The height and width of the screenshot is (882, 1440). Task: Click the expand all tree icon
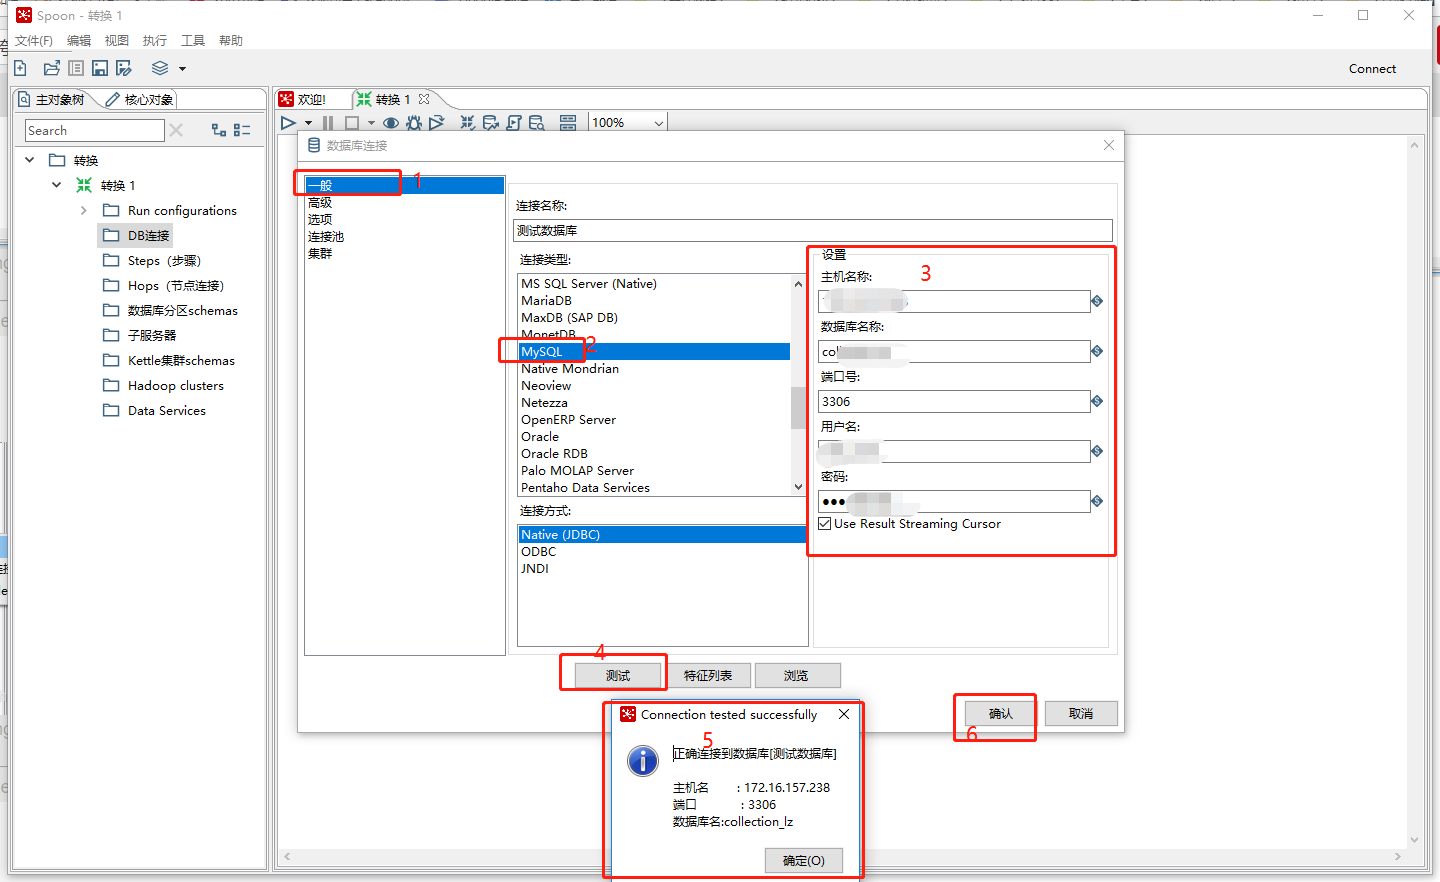pos(219,130)
